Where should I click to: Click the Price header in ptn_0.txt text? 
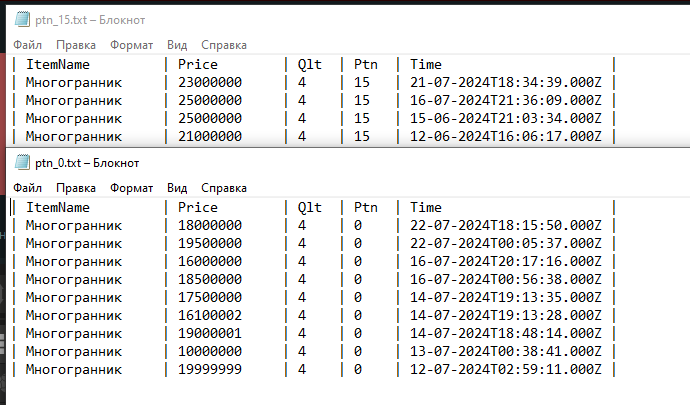(198, 207)
